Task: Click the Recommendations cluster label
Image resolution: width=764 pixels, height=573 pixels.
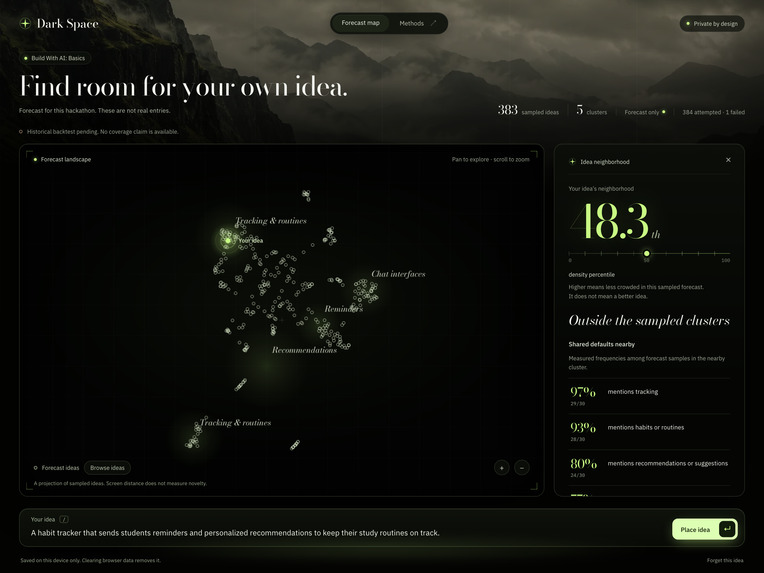Action: click(304, 350)
